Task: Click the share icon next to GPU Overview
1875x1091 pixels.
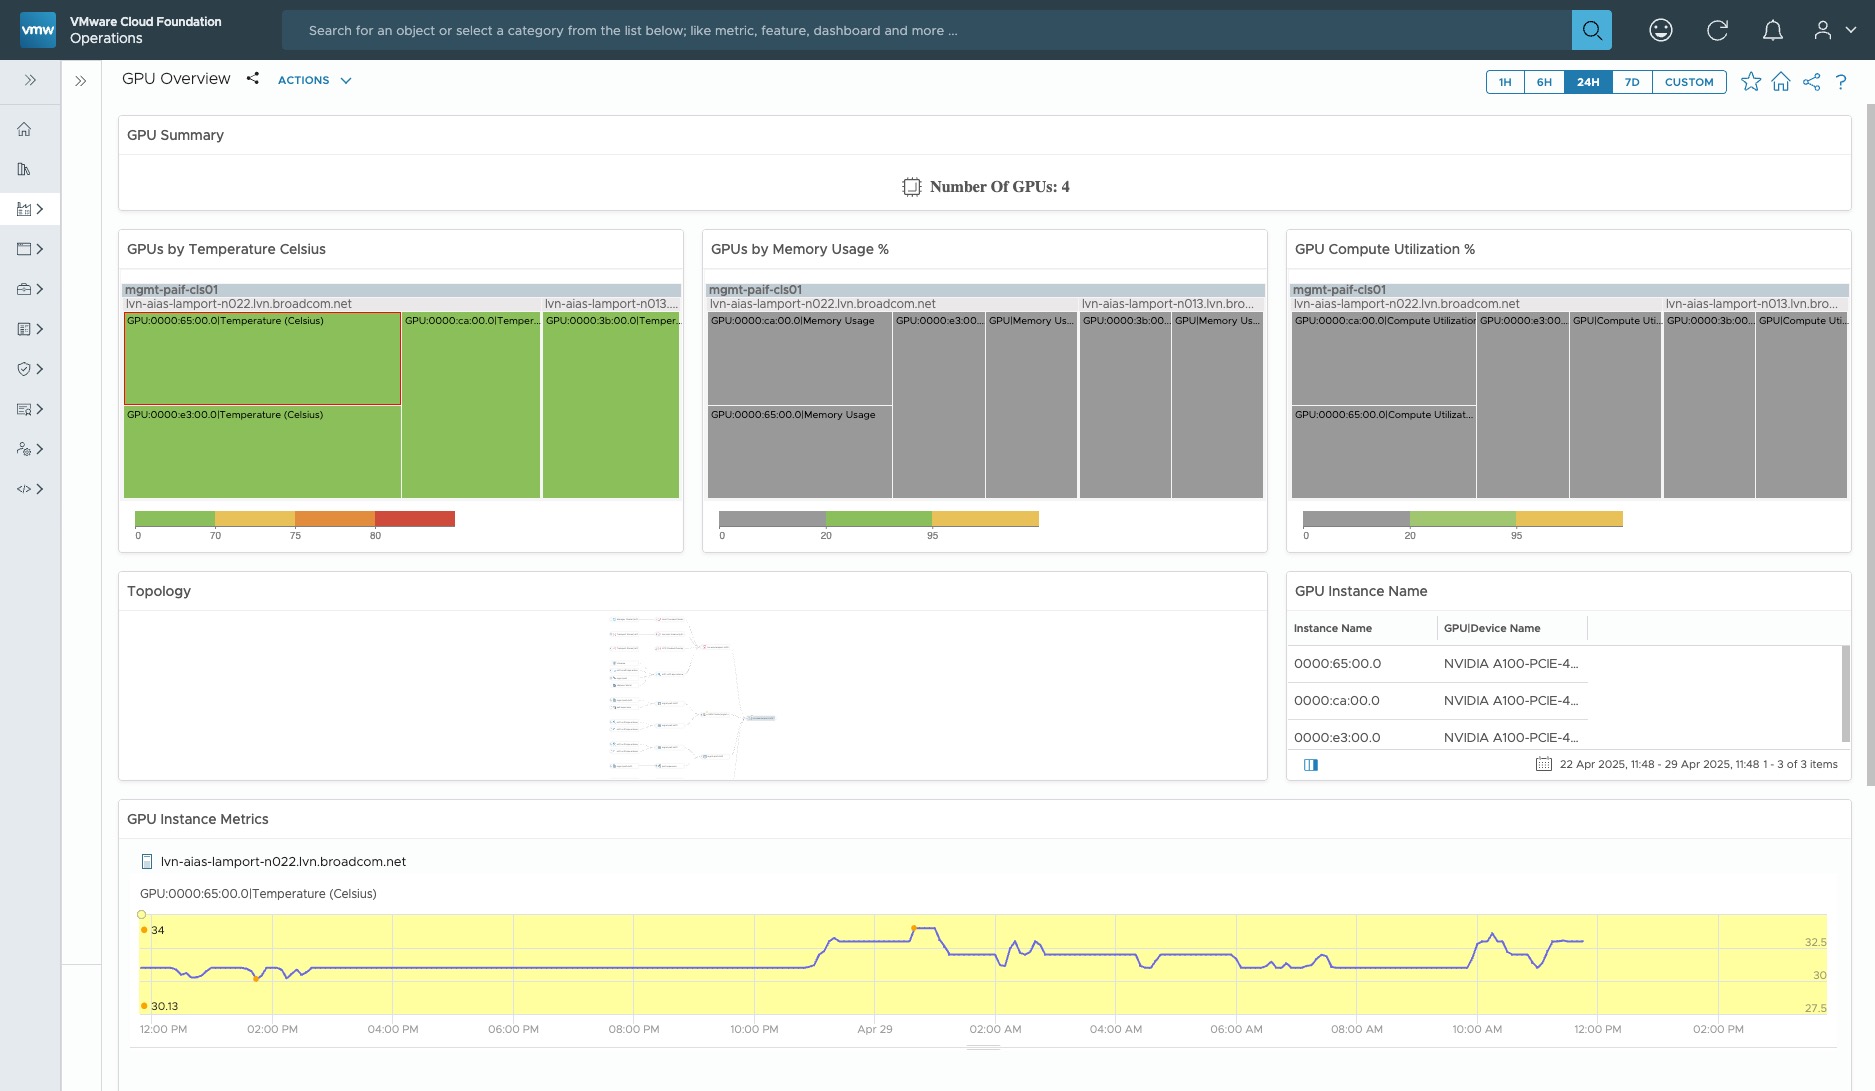Action: [253, 79]
